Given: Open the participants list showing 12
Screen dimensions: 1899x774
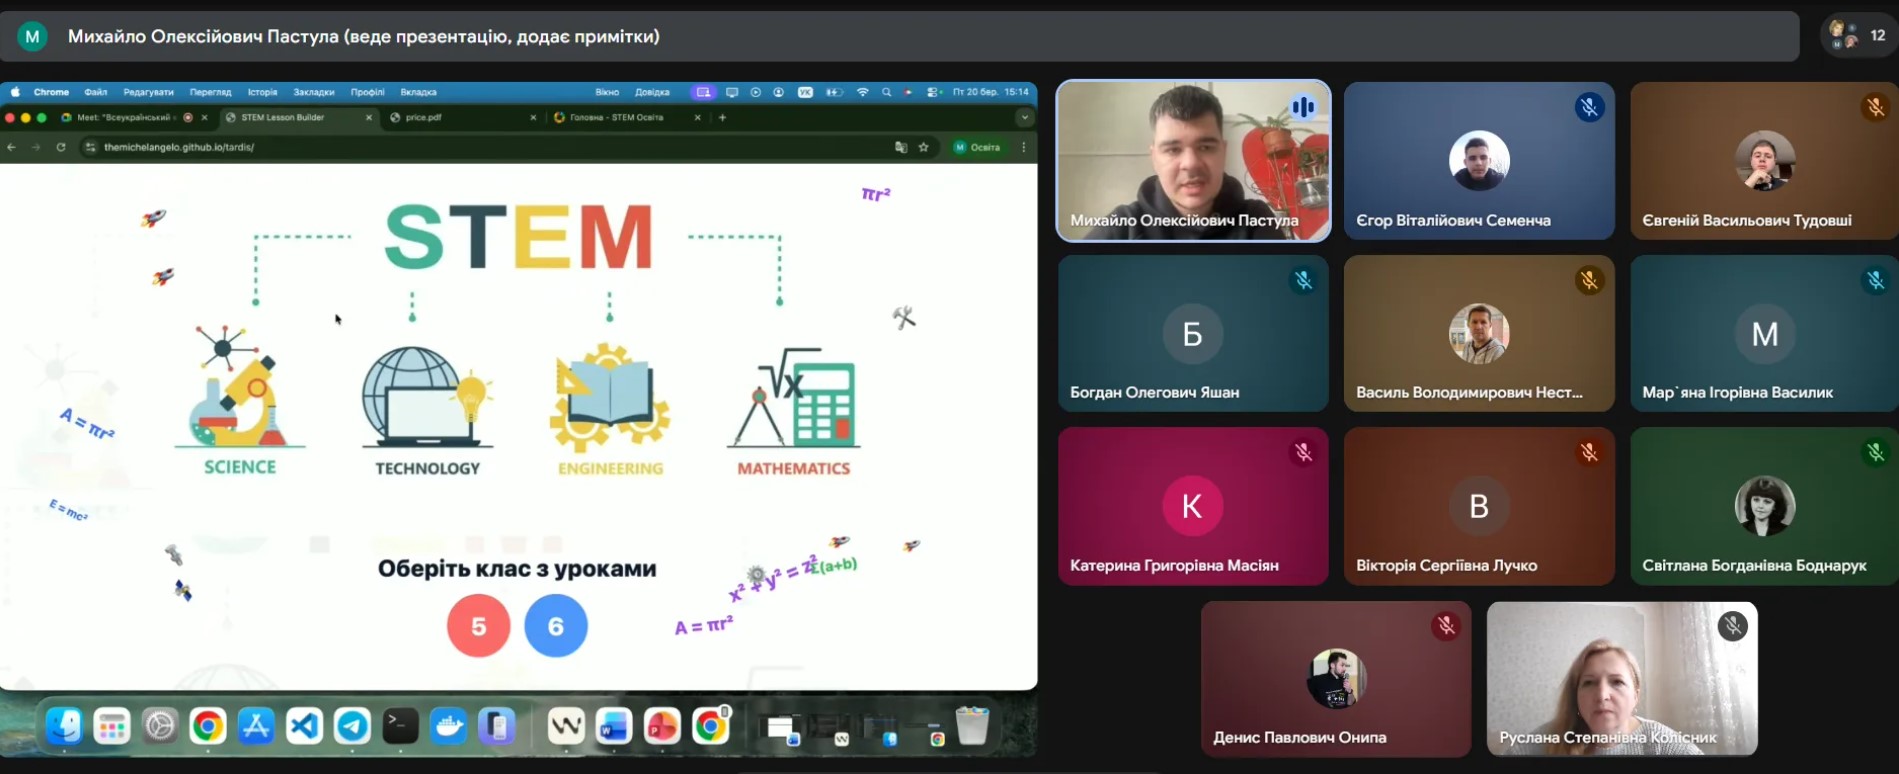Looking at the screenshot, I should tap(1858, 36).
